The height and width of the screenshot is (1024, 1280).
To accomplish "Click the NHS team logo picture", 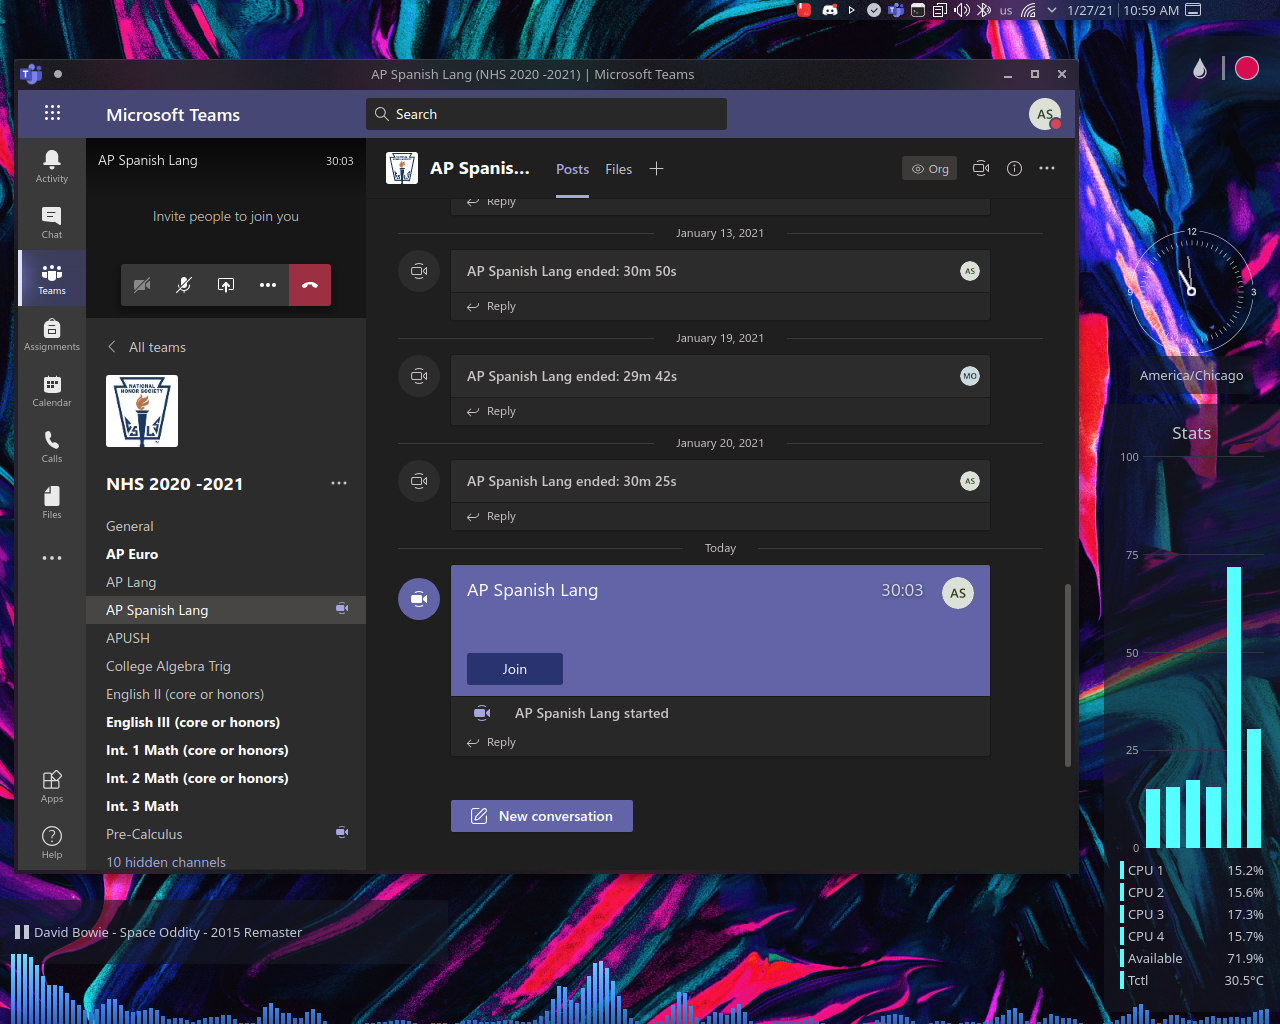I will pyautogui.click(x=142, y=411).
